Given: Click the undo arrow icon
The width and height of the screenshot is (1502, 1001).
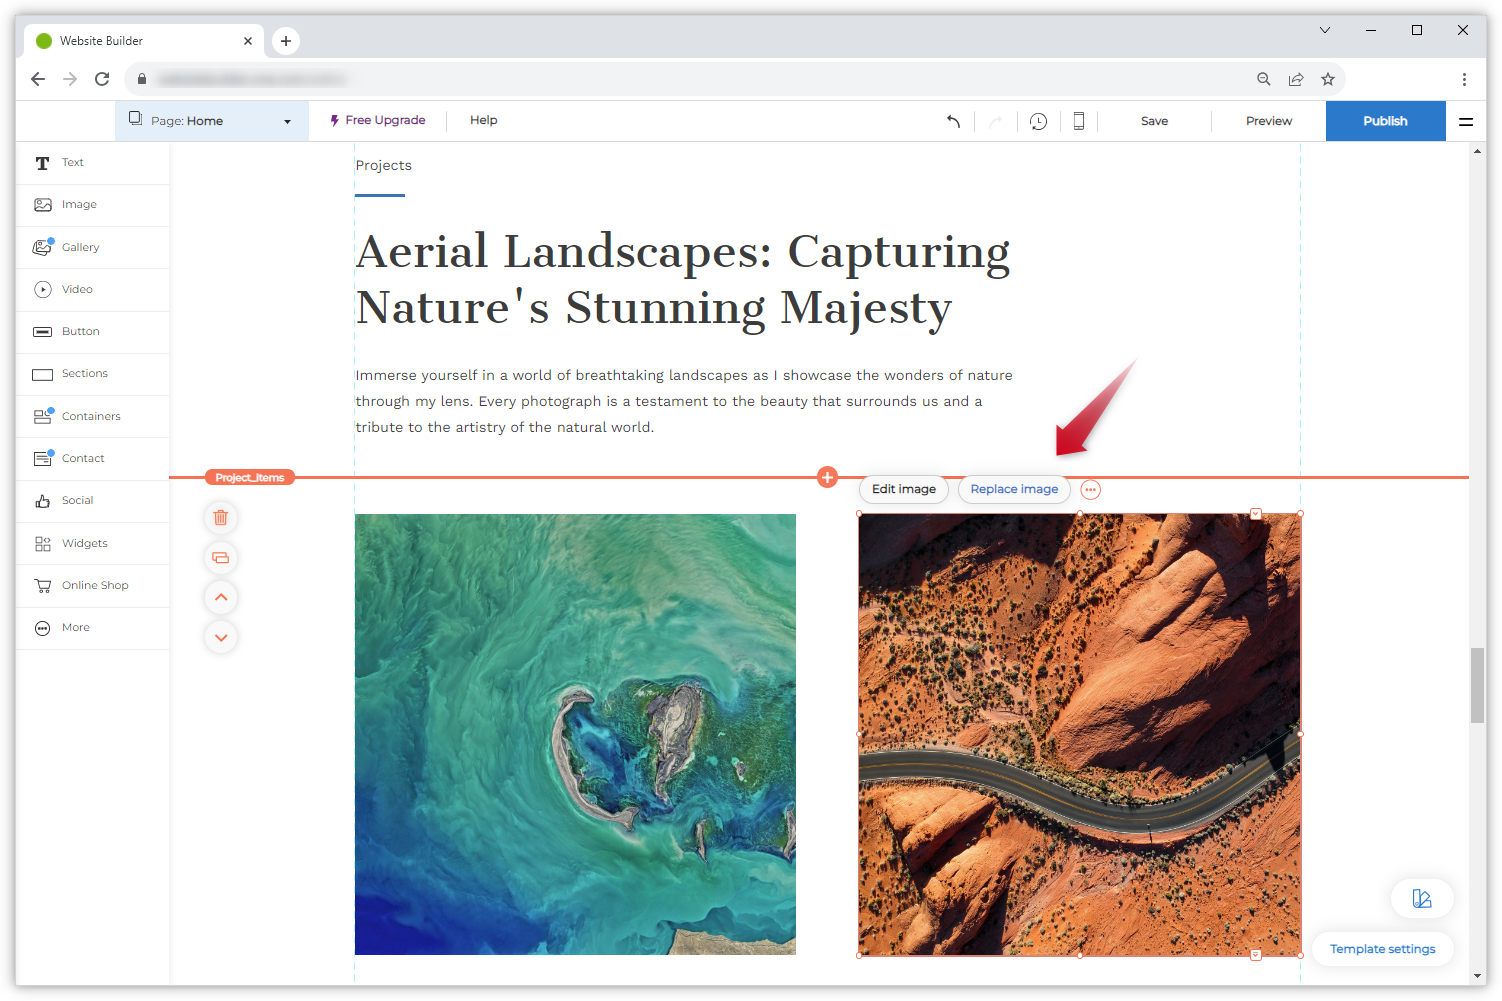Looking at the screenshot, I should click(953, 121).
